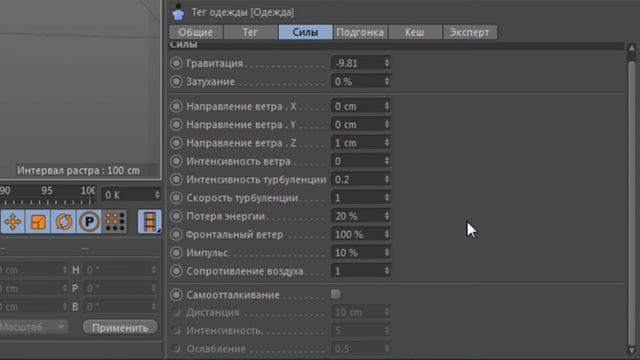Toggle keyframe circle for Интенсивность ветра

tap(176, 161)
